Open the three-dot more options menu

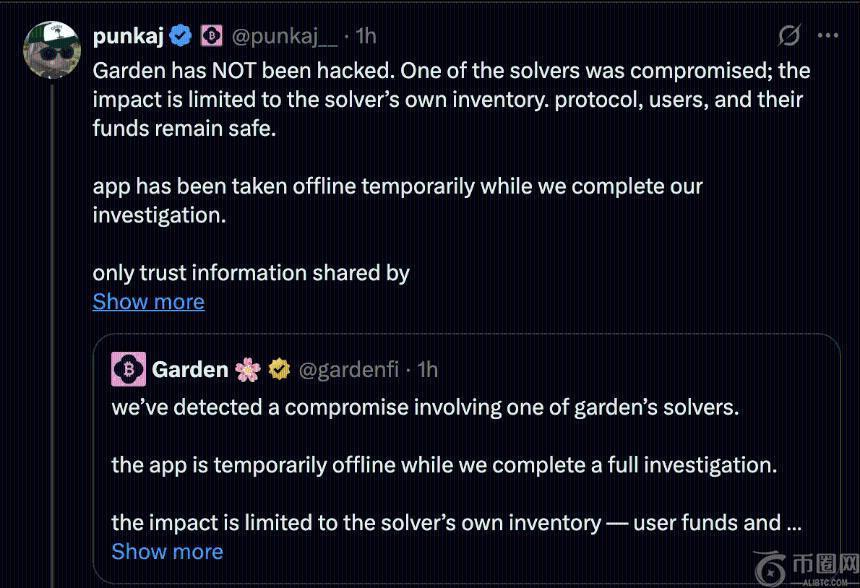click(828, 36)
